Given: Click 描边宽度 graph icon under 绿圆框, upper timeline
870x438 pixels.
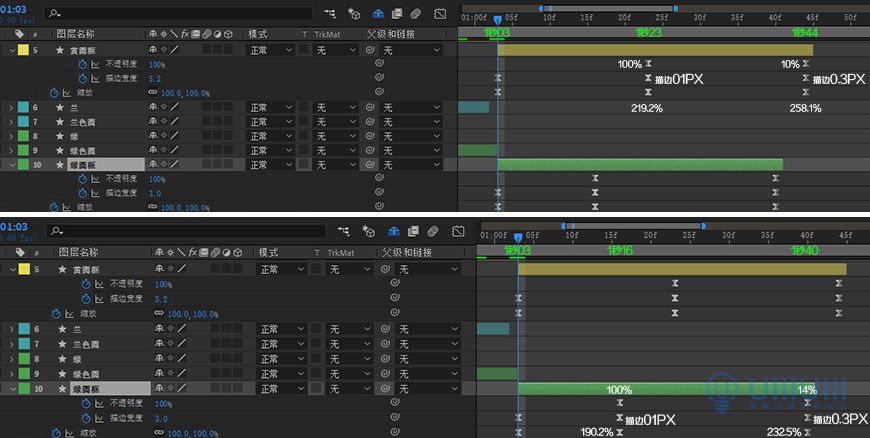Looking at the screenshot, I should coord(96,193).
